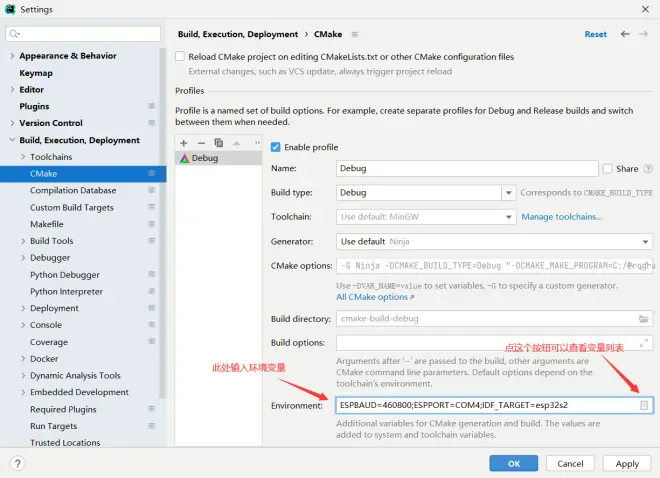Screen dimensions: 660x478
Task: Click the project icon on the Coverage row
Action: point(152,341)
